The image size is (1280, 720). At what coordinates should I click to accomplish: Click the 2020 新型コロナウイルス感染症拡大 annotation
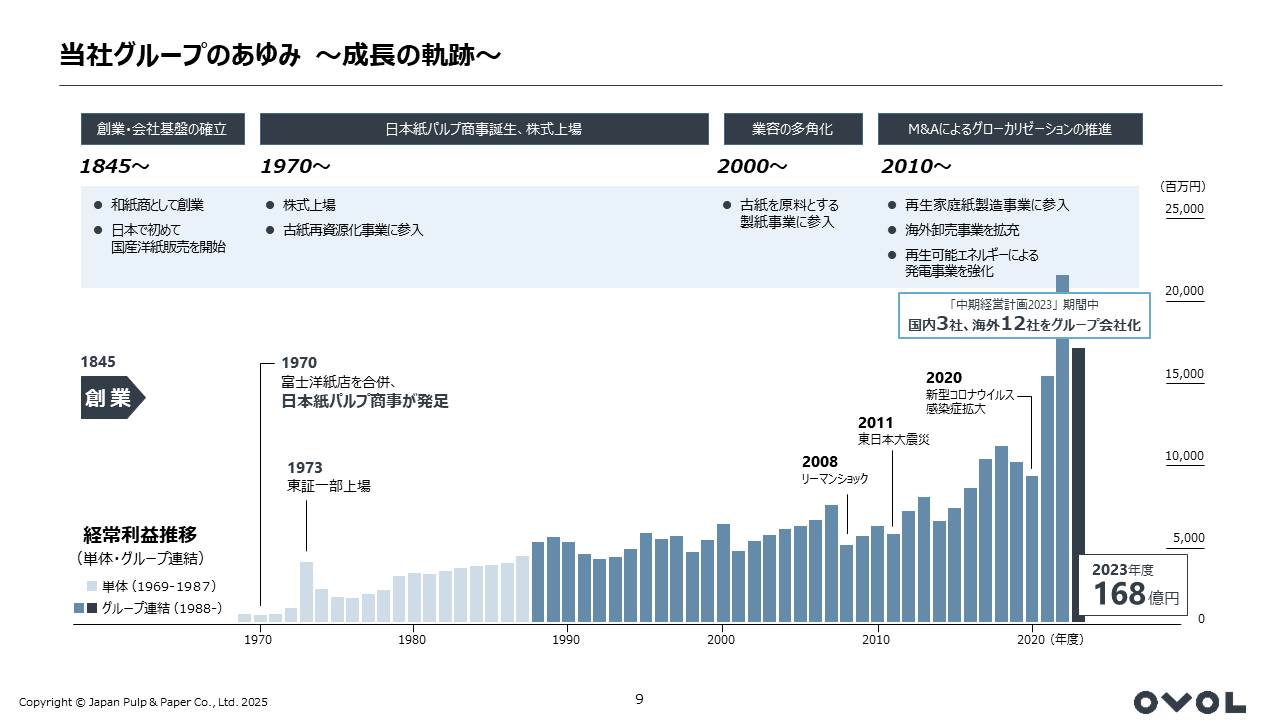point(970,393)
